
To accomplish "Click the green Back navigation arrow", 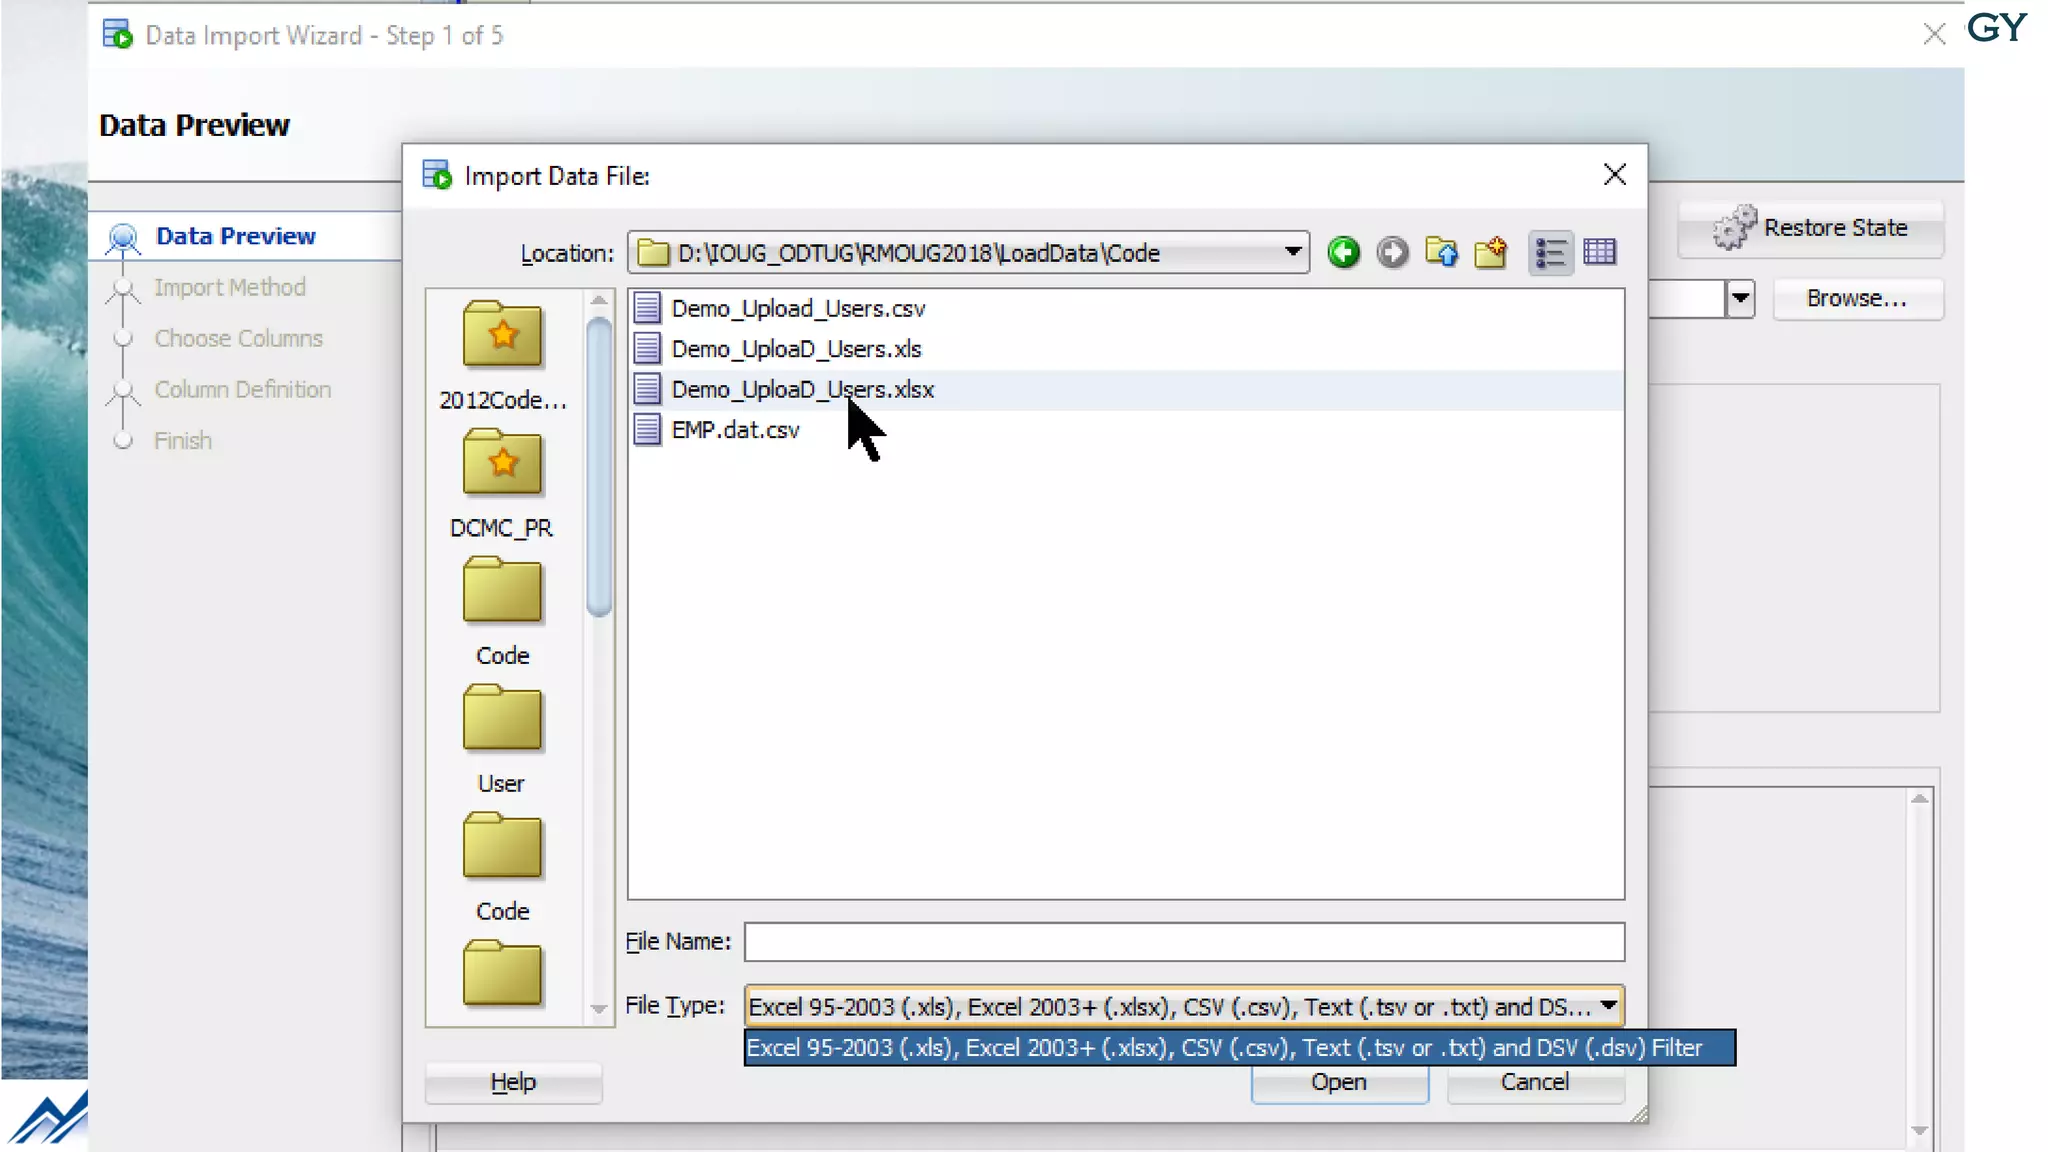I will coord(1343,252).
